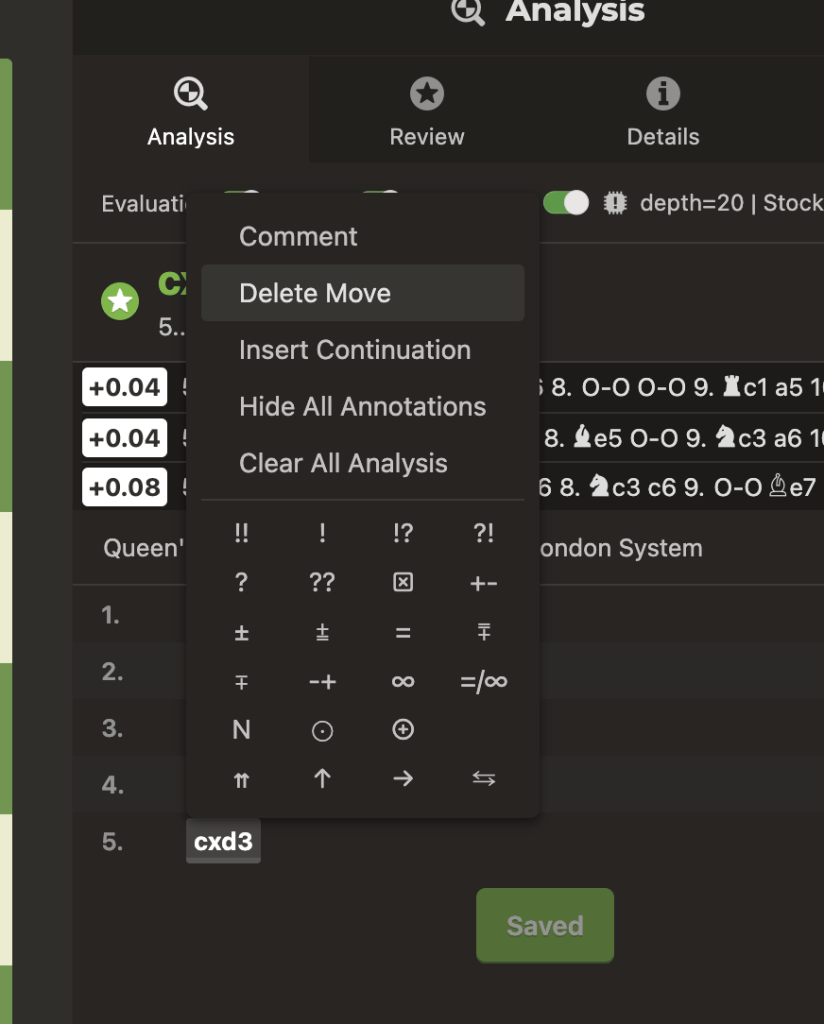Apply the infinity unclear position symbol

click(x=403, y=681)
